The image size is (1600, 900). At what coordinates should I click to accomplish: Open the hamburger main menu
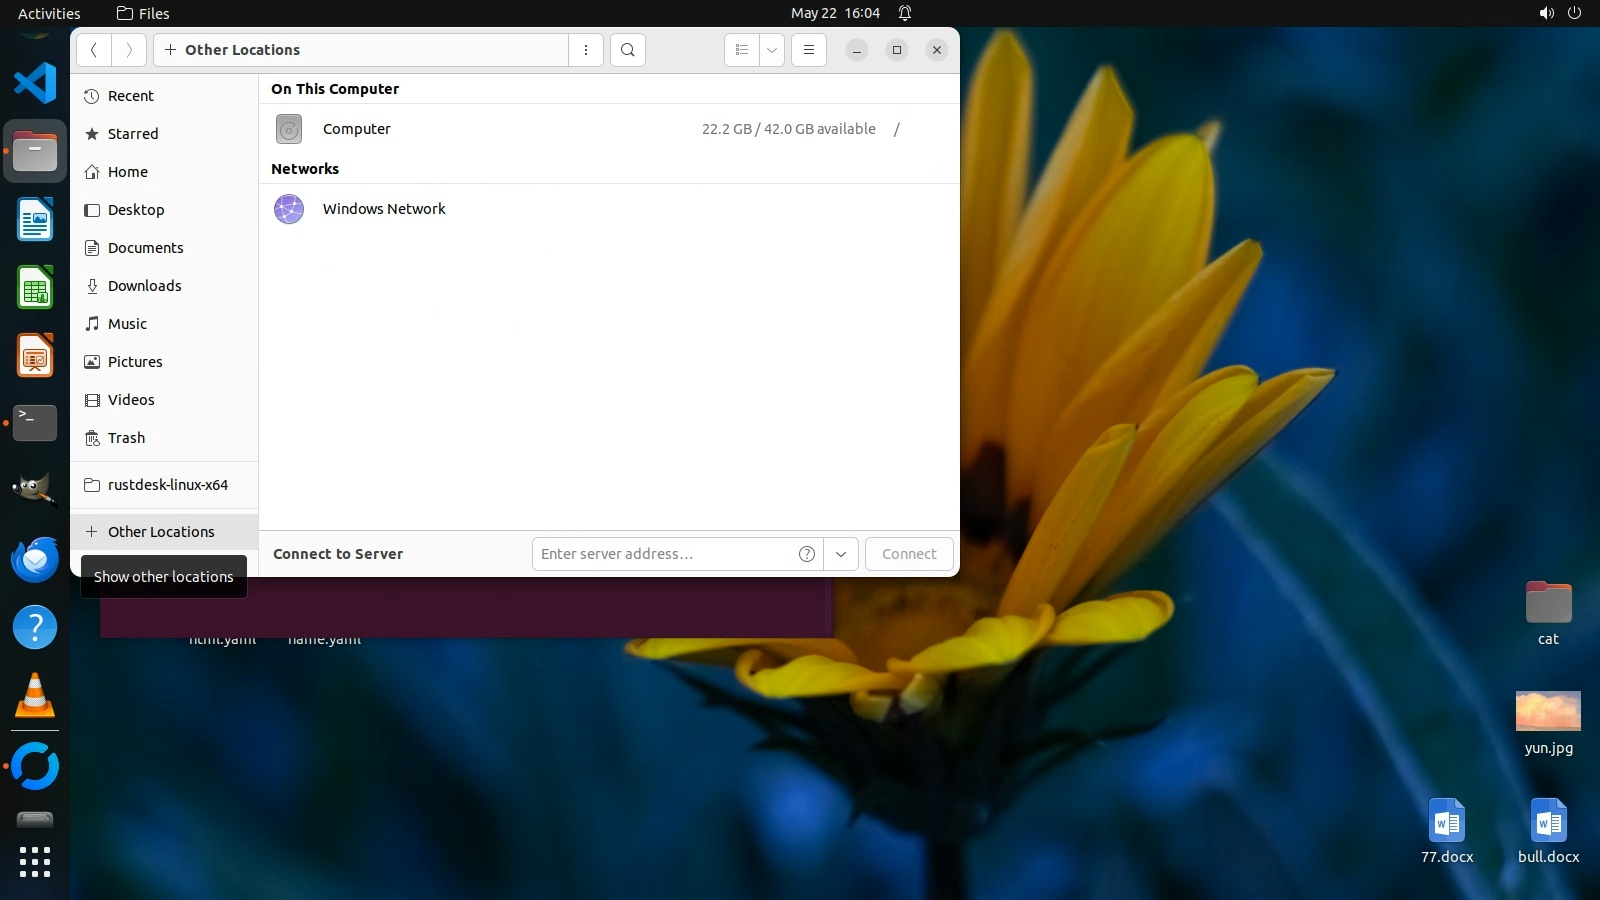[x=809, y=50]
